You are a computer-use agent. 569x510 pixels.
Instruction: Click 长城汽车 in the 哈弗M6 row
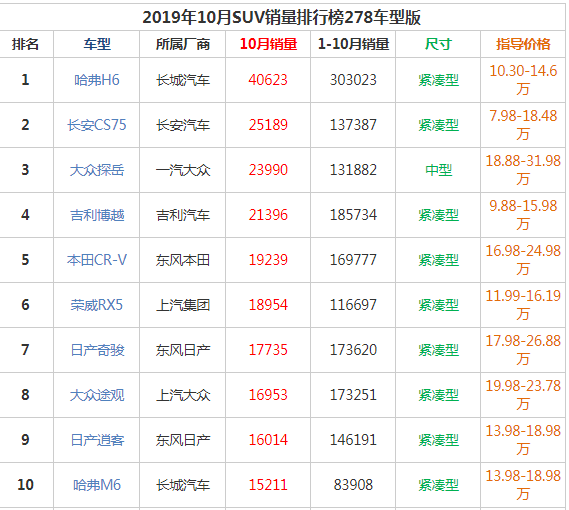tap(183, 485)
